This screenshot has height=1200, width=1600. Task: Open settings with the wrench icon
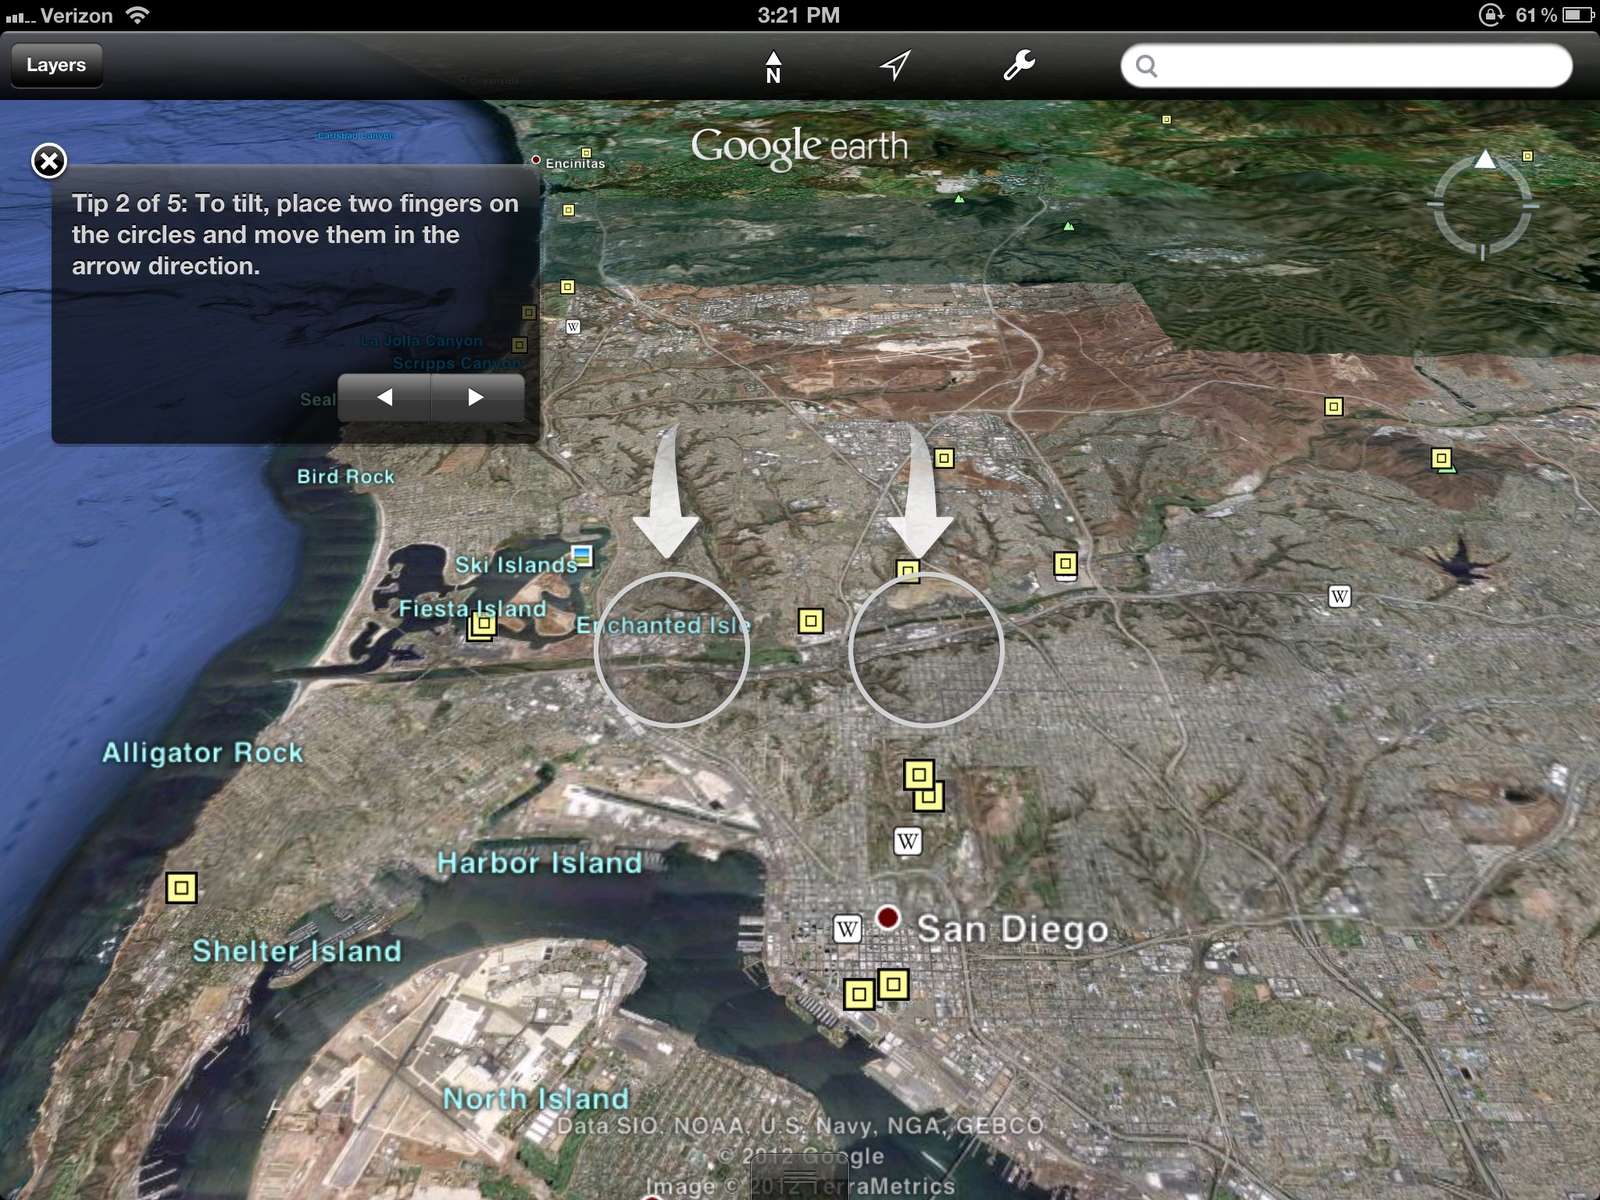(1019, 65)
